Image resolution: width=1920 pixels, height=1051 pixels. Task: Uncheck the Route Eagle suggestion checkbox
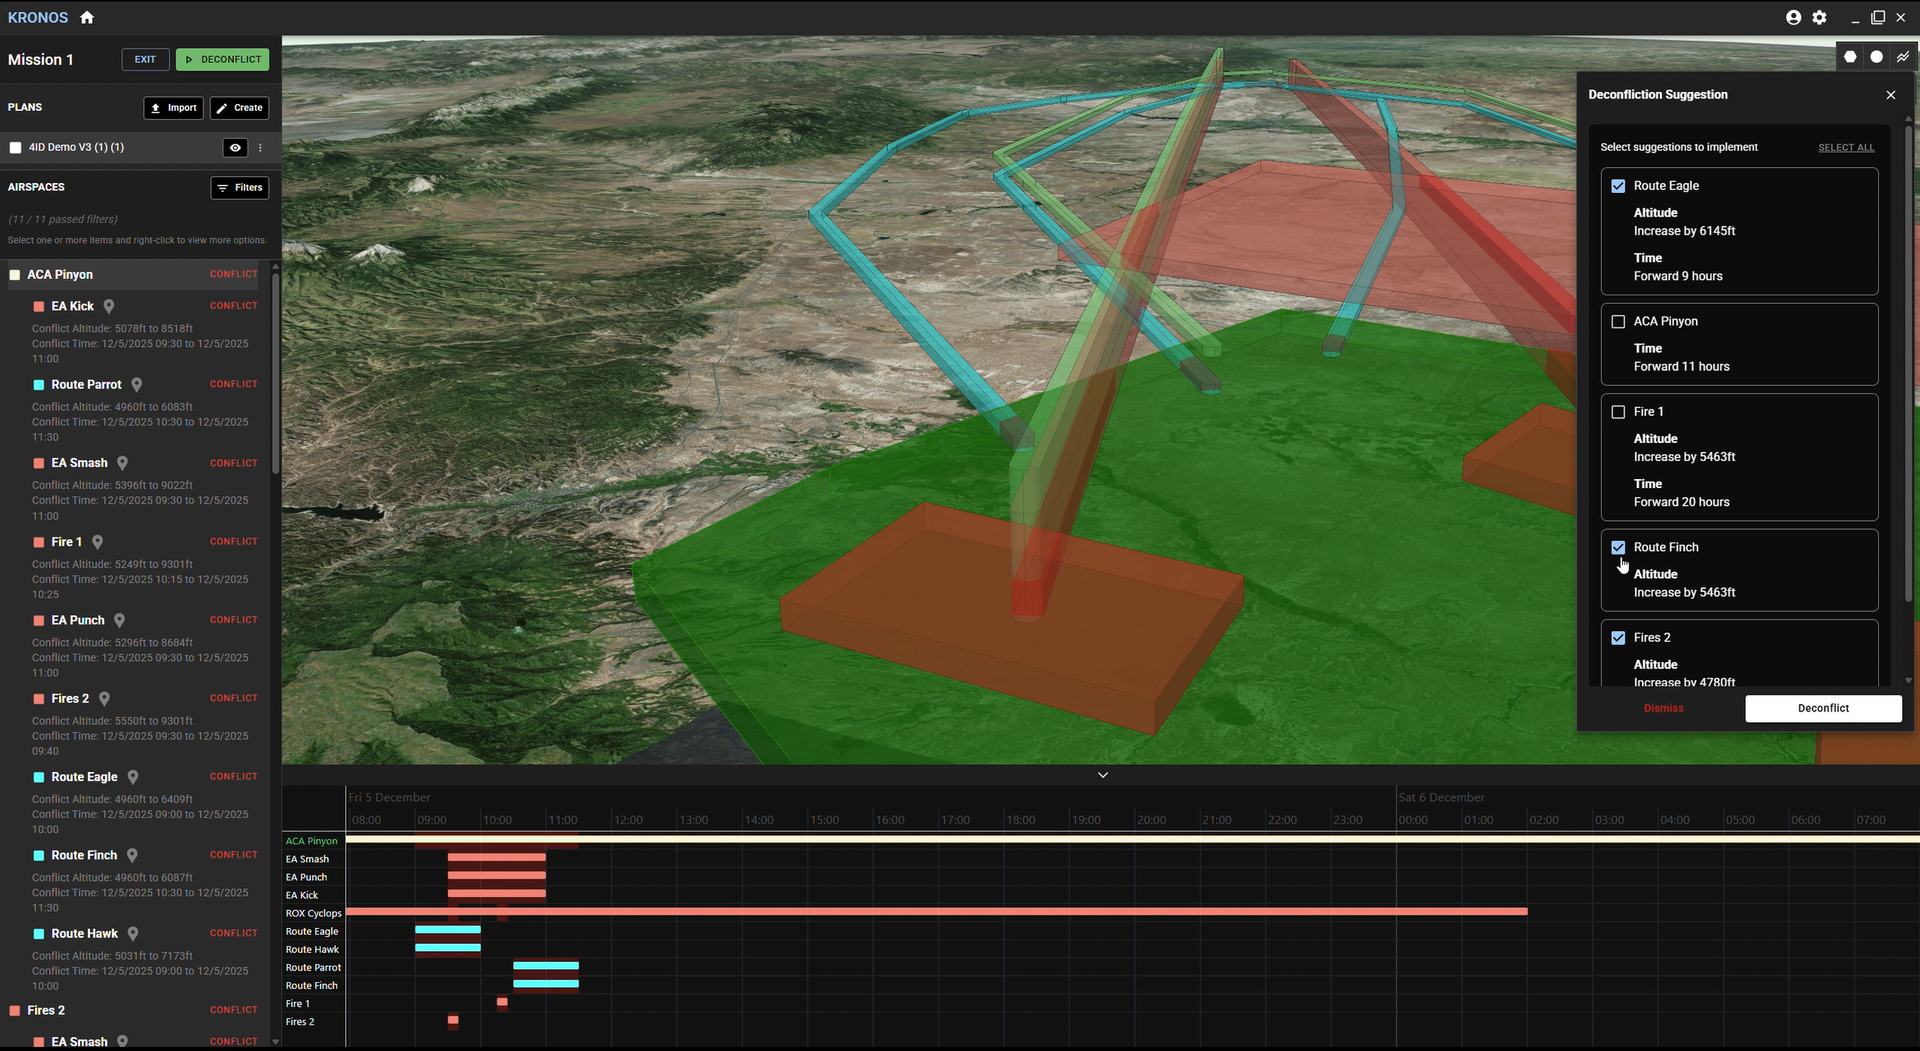coord(1618,186)
